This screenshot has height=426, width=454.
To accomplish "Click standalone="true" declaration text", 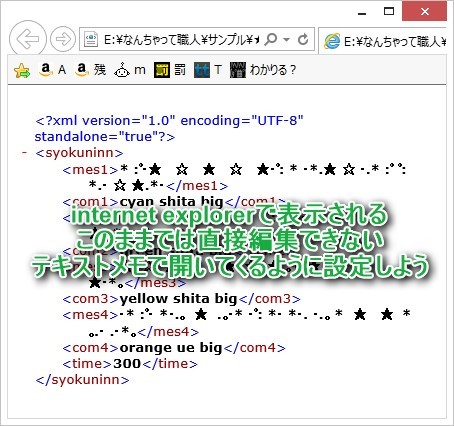I will click(x=105, y=137).
